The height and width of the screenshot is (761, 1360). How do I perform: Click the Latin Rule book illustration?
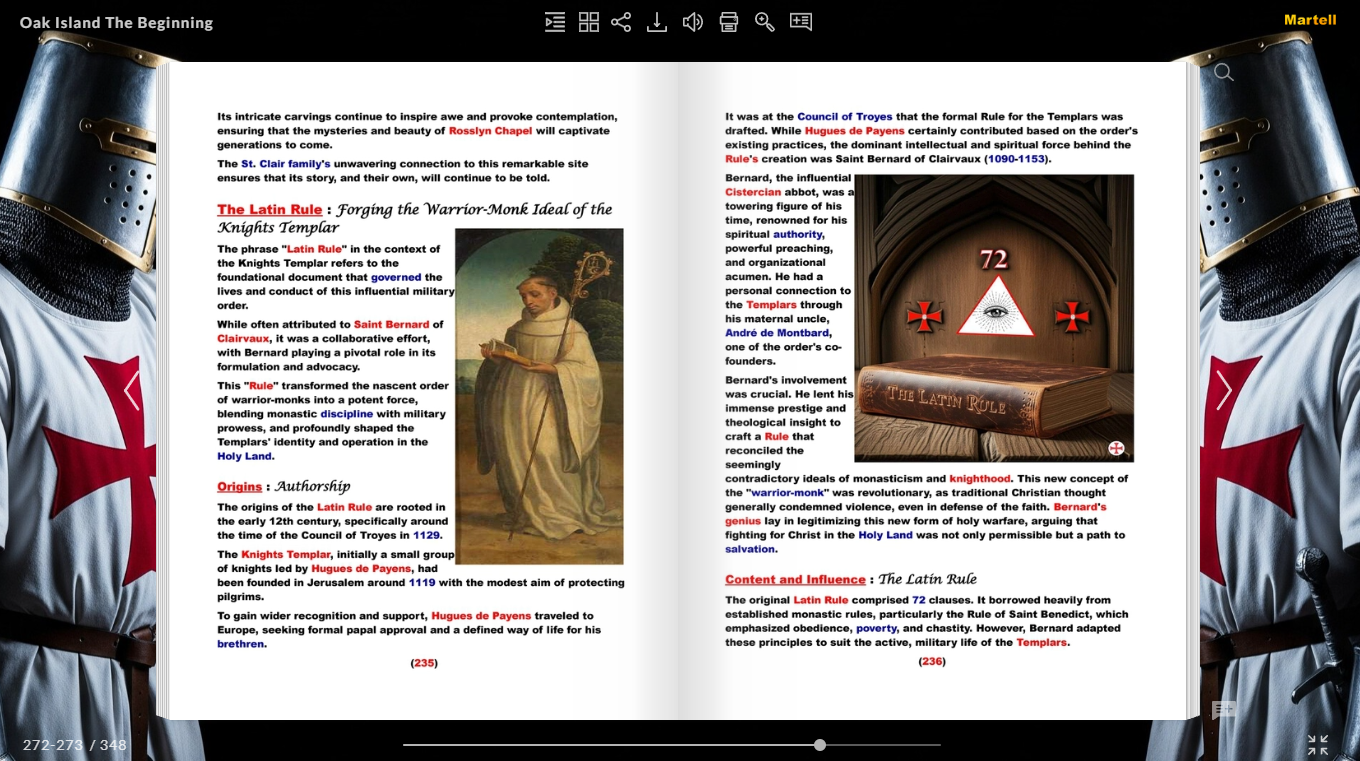coord(994,318)
